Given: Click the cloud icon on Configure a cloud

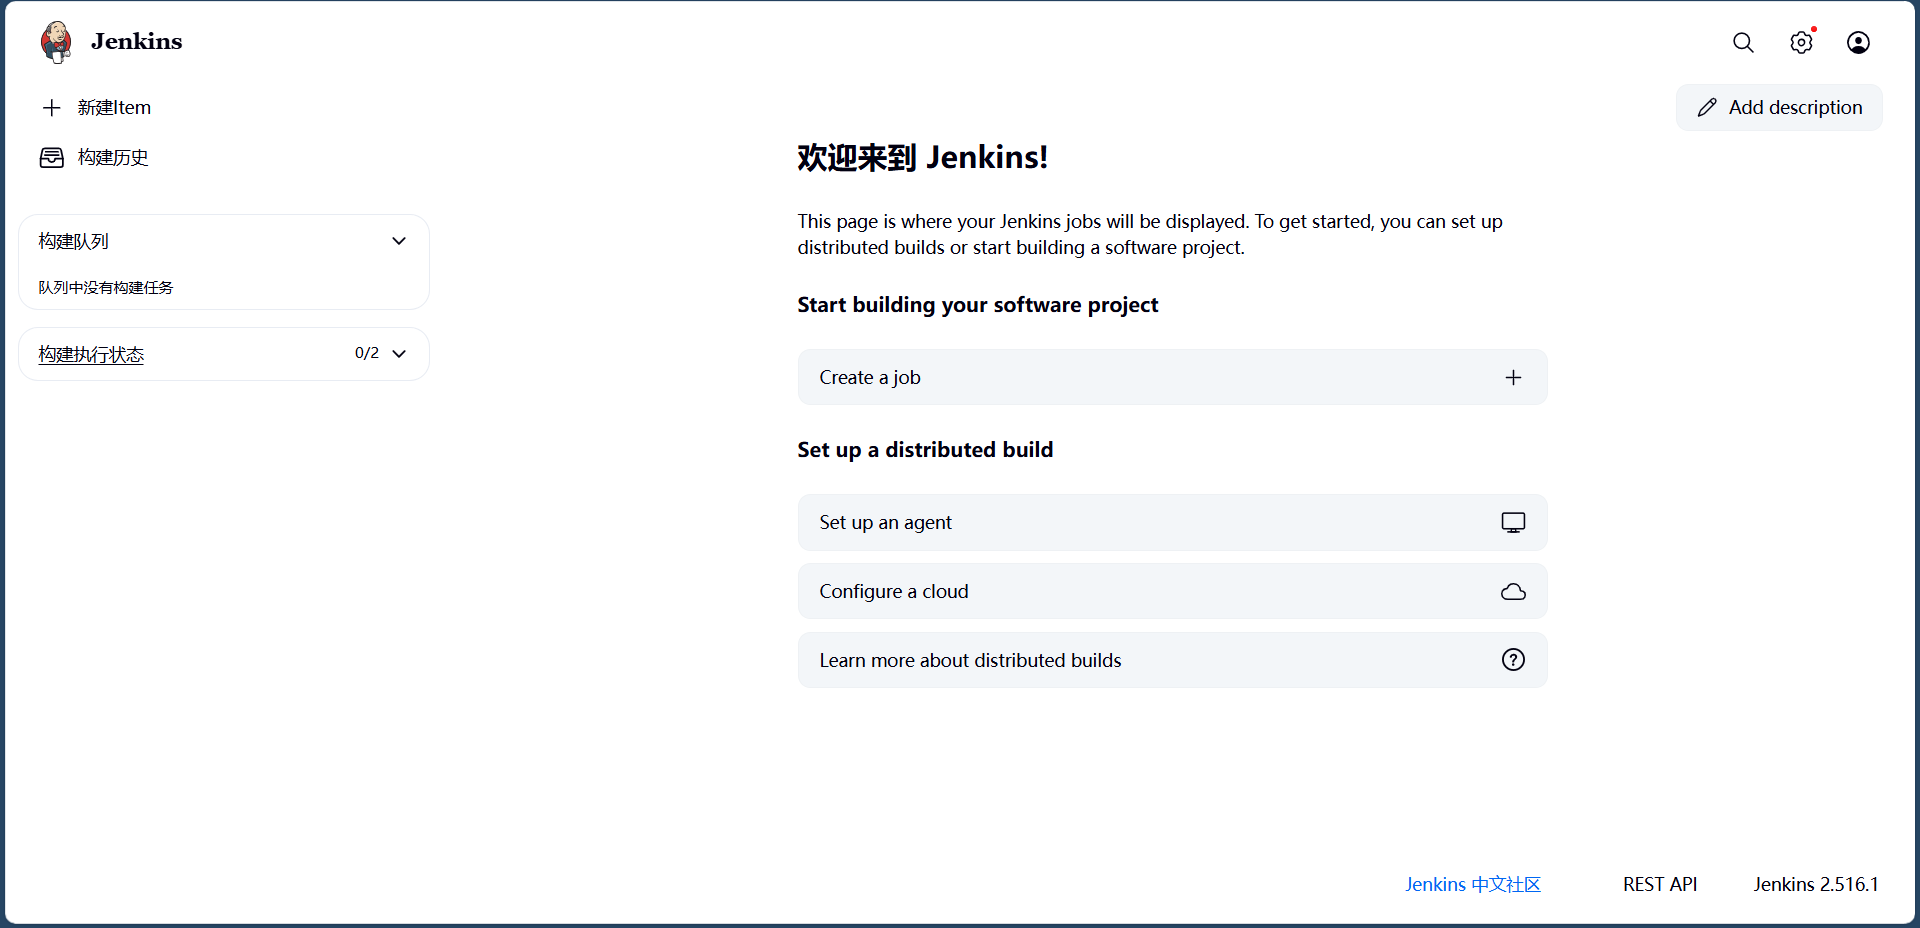Looking at the screenshot, I should pos(1513,591).
